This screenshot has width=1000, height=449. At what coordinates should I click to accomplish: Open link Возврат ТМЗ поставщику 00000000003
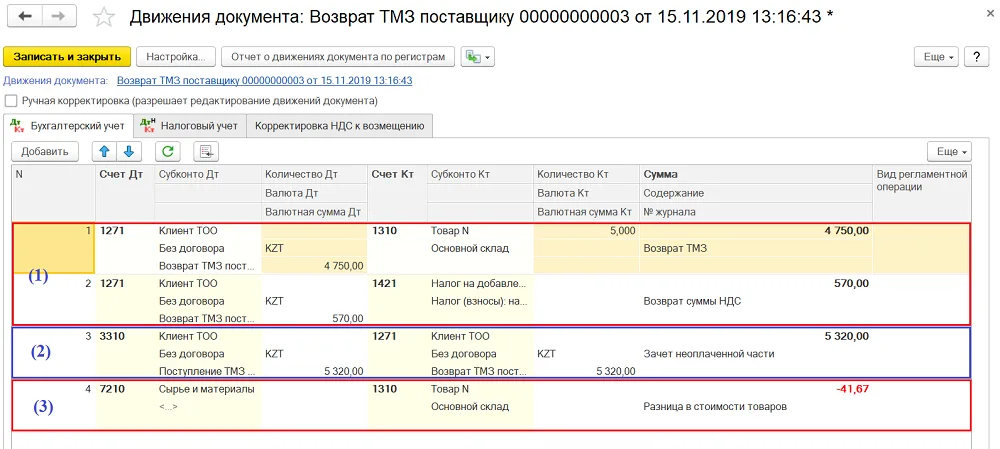265,80
